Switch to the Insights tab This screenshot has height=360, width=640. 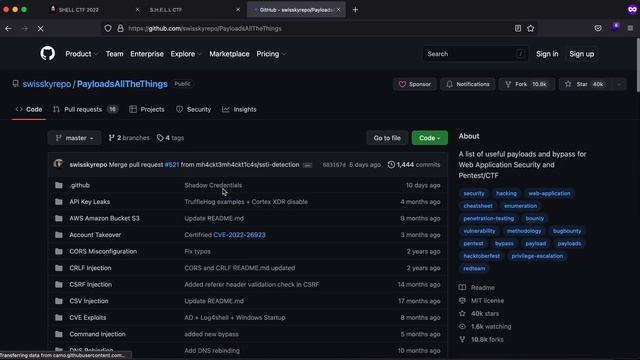(239, 109)
